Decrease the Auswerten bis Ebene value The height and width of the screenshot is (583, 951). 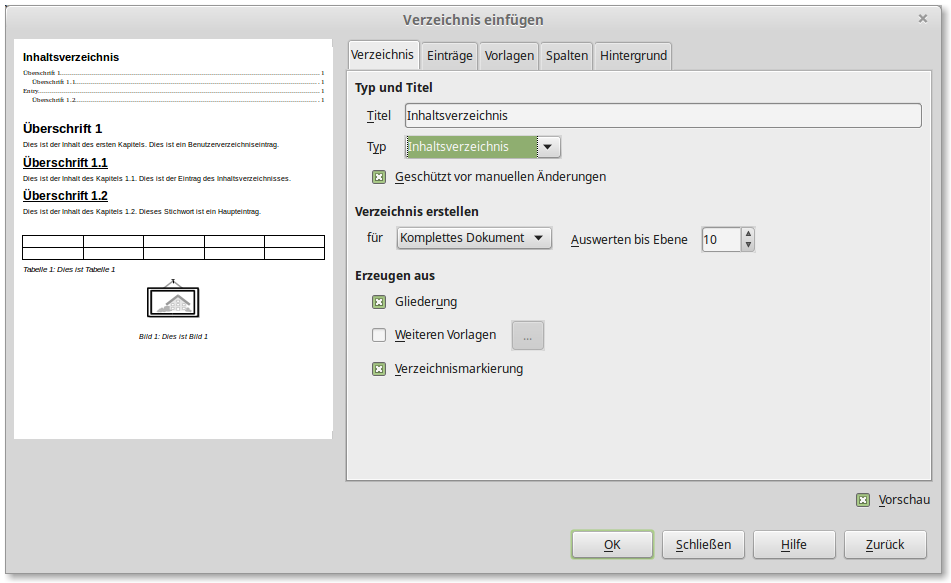point(748,245)
